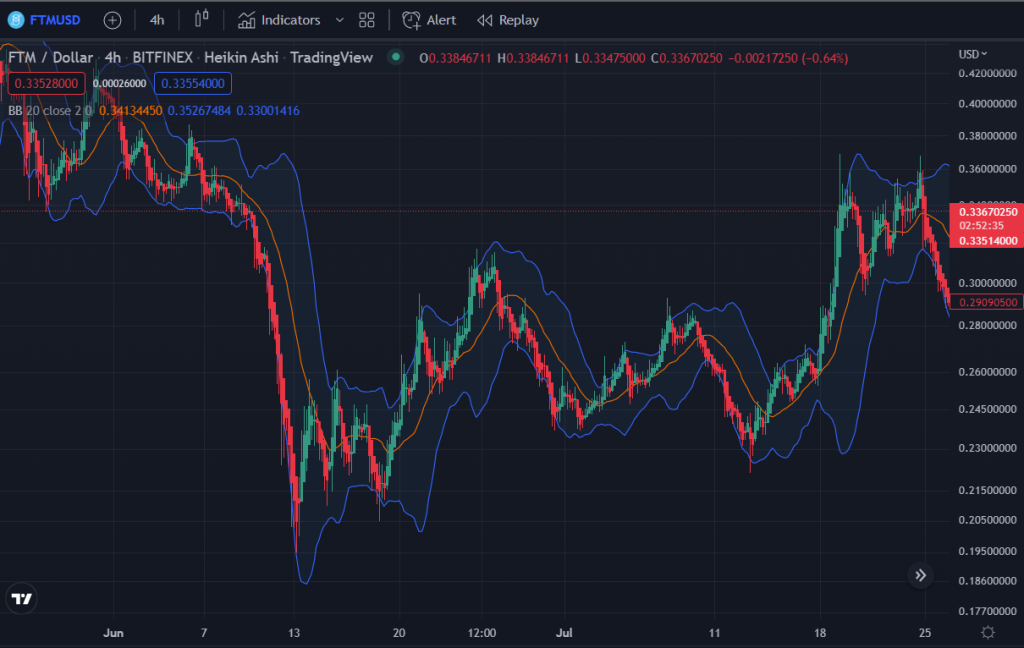
Task: Click the BB upper value 0.35267484
Action: coord(199,110)
